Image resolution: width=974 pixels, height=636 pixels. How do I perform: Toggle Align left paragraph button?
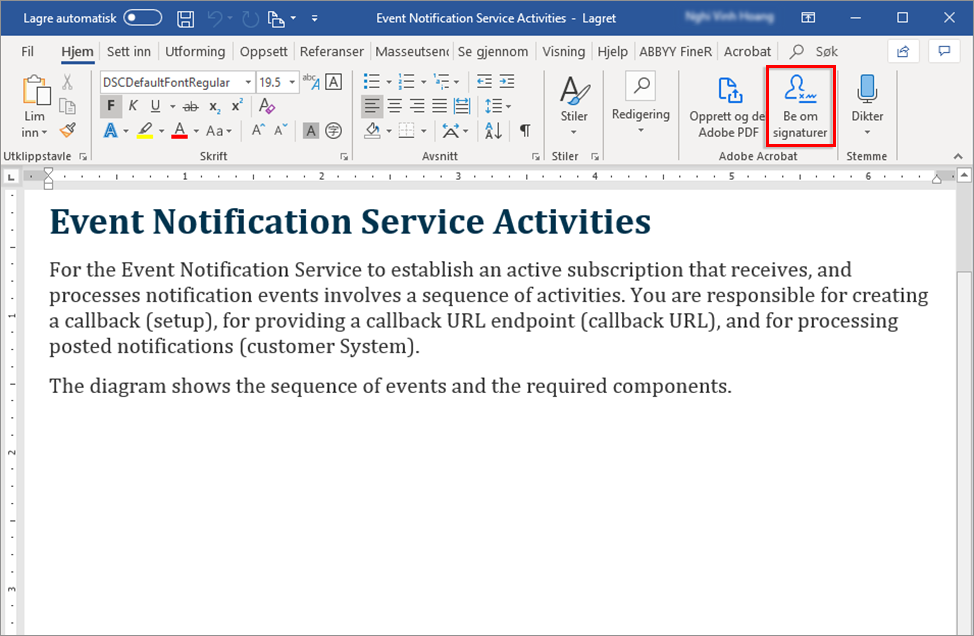click(372, 106)
